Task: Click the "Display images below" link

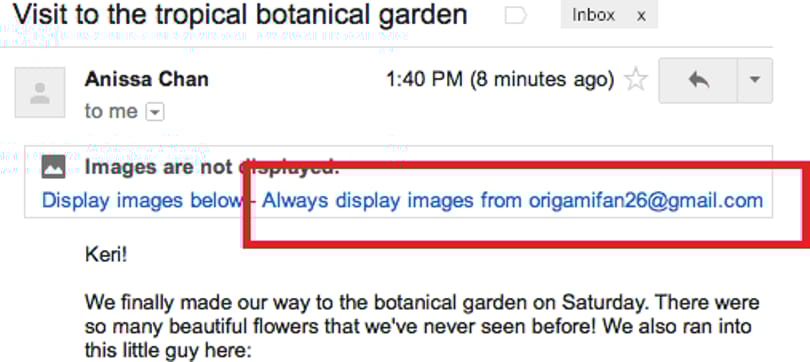Action: tap(142, 200)
